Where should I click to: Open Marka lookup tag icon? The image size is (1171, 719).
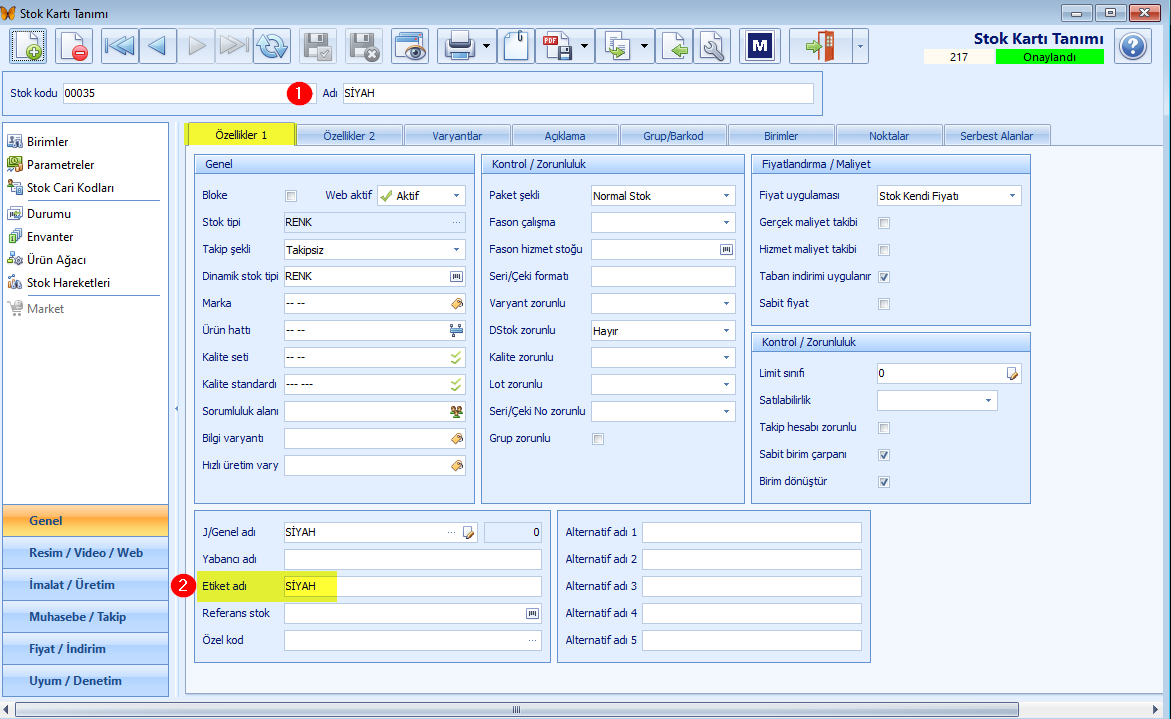(456, 303)
